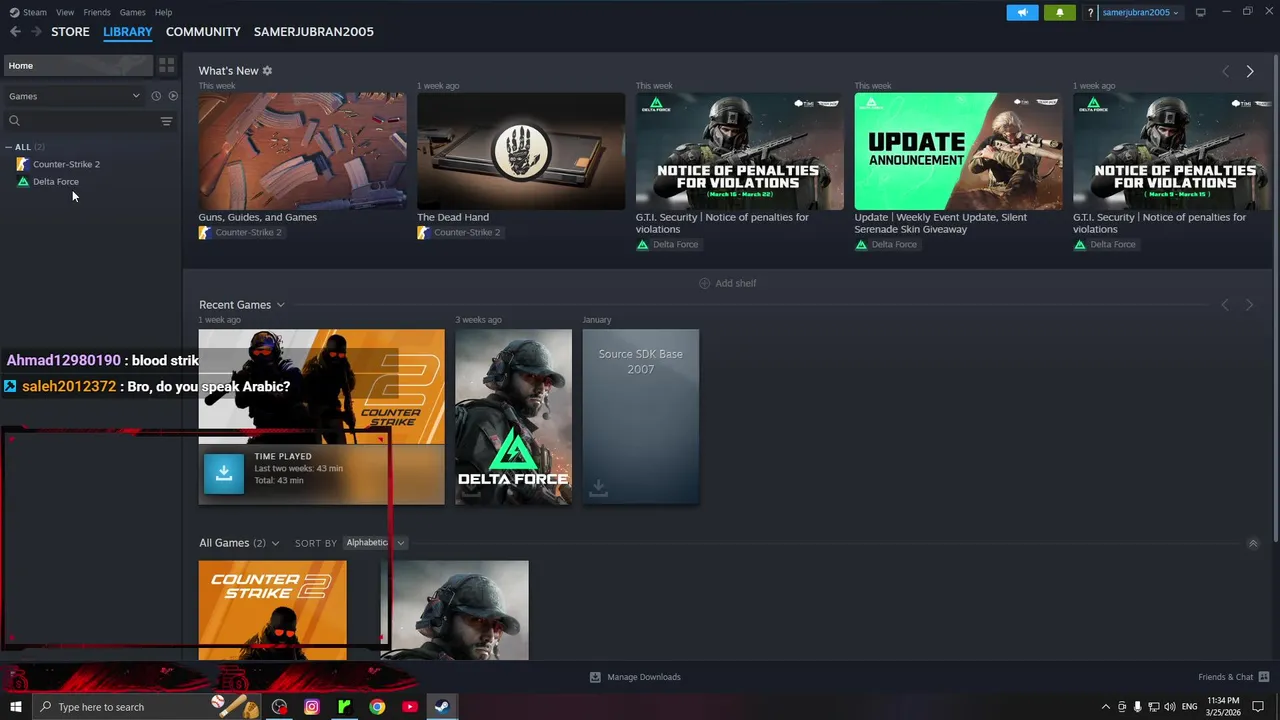Click download icon on Source SDK tile
The image size is (1280, 720).
[598, 487]
